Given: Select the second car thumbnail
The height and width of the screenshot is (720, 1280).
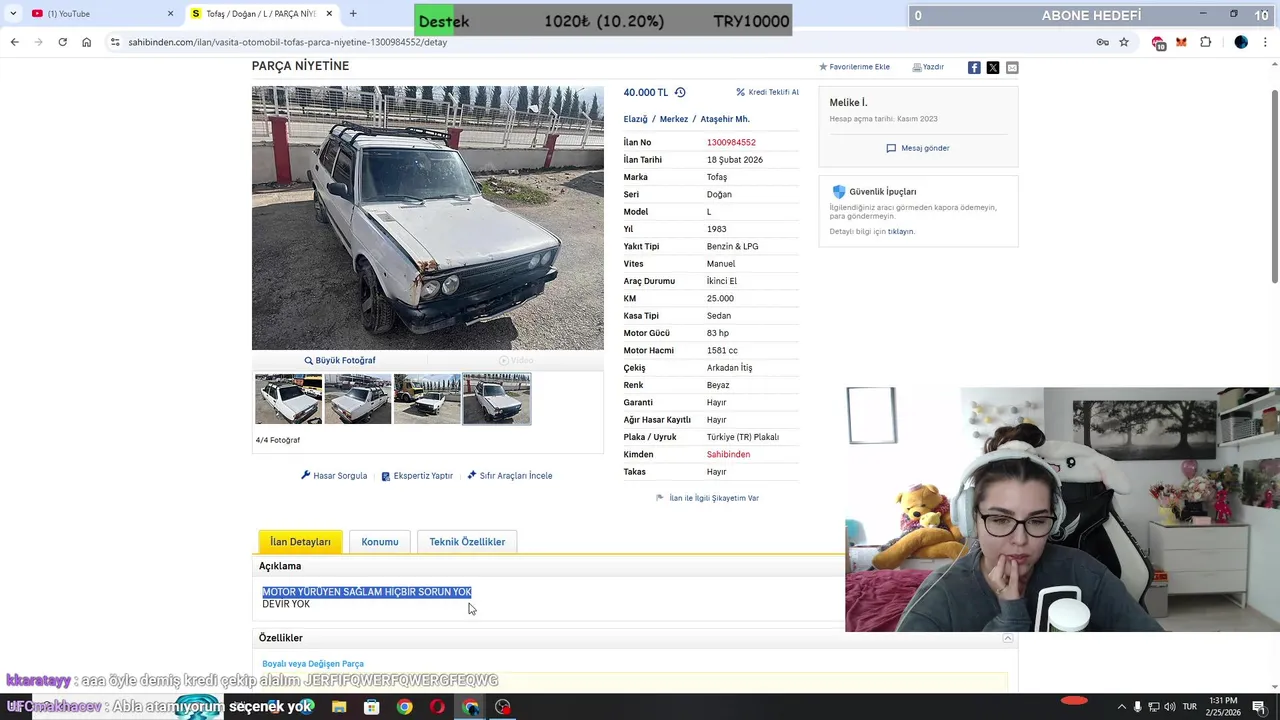Looking at the screenshot, I should coord(358,399).
